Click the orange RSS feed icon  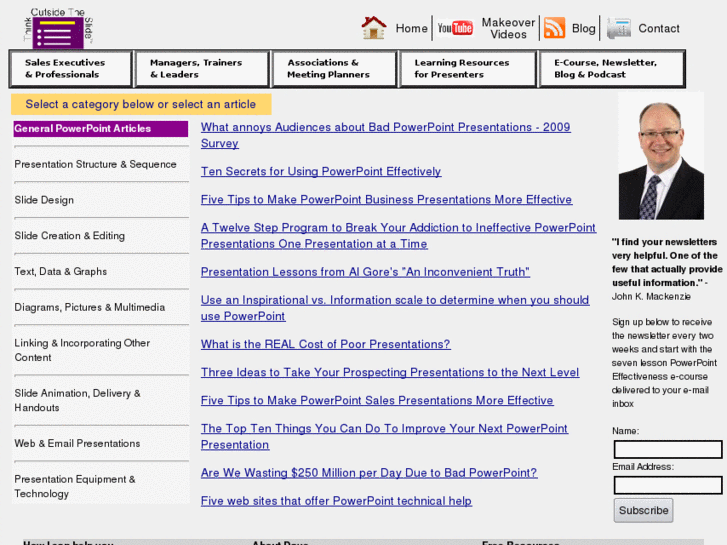click(x=554, y=28)
